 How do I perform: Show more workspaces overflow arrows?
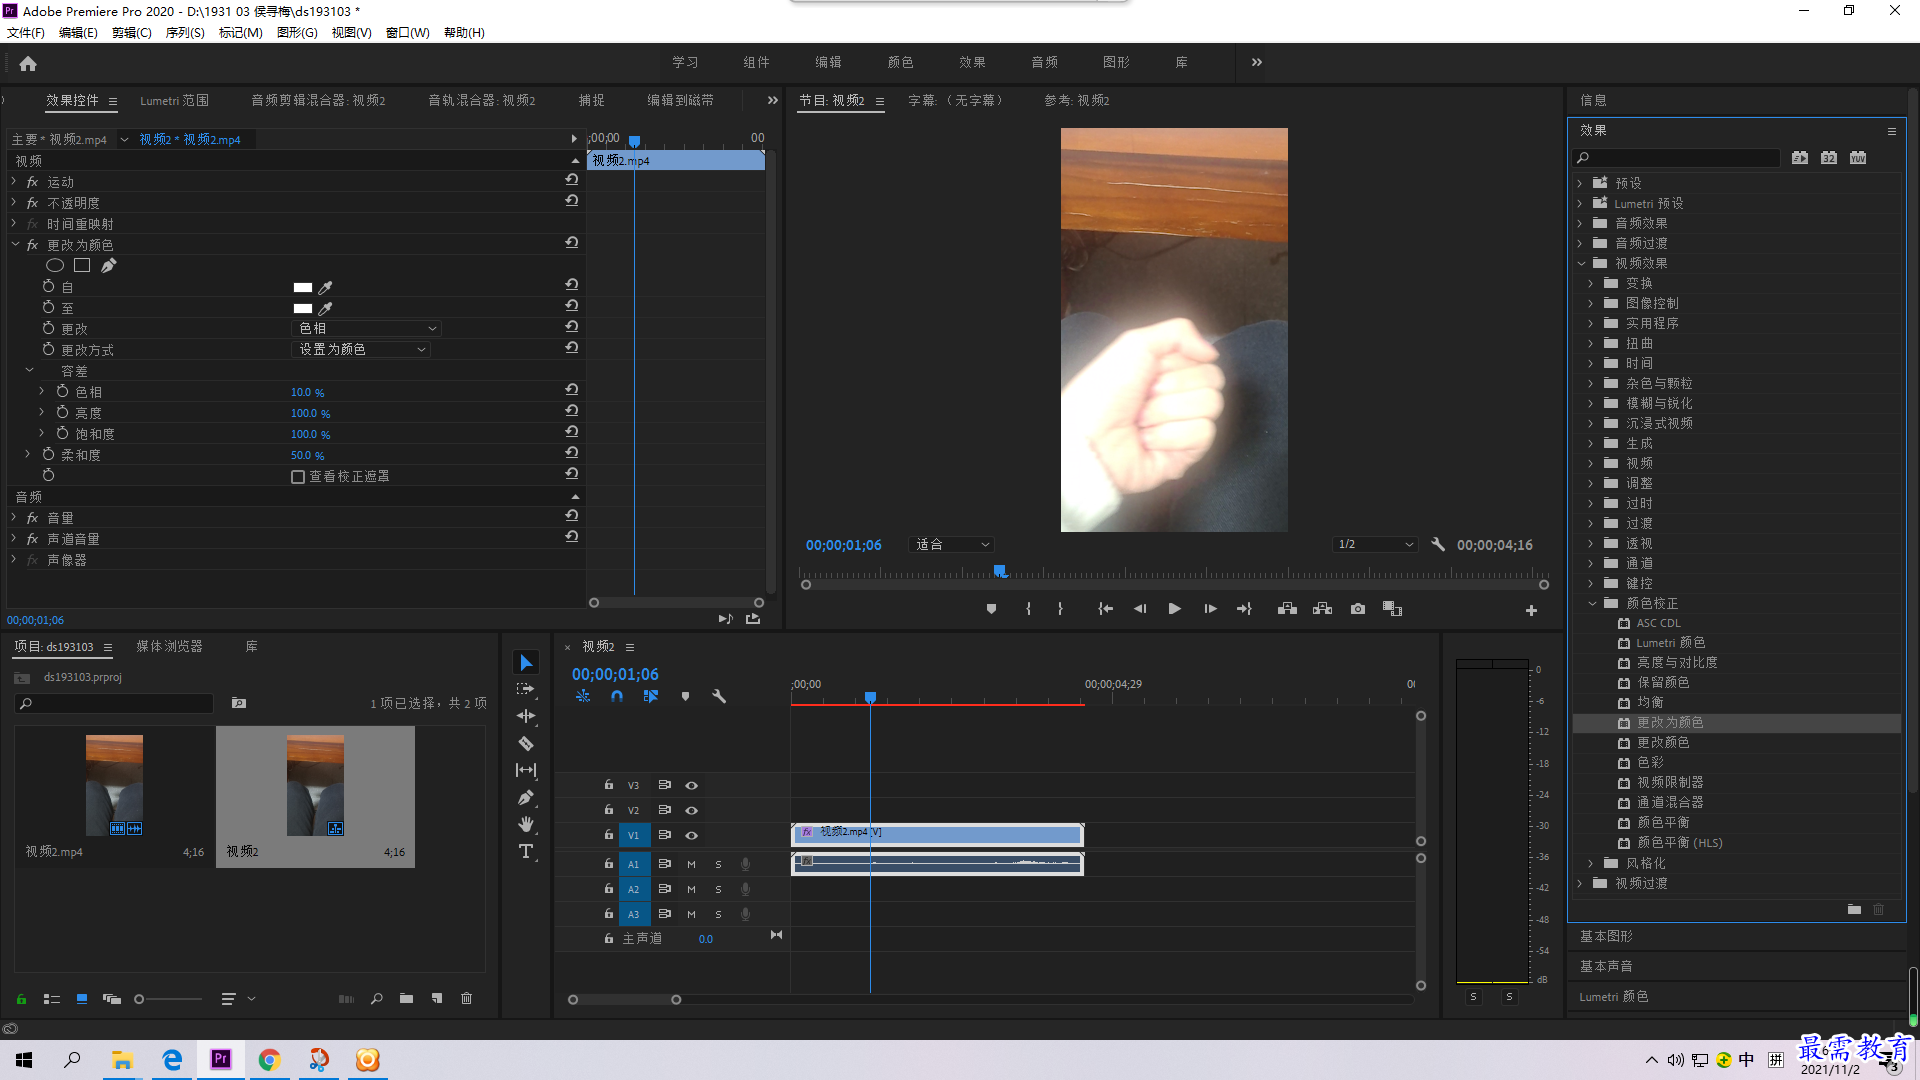click(1257, 62)
